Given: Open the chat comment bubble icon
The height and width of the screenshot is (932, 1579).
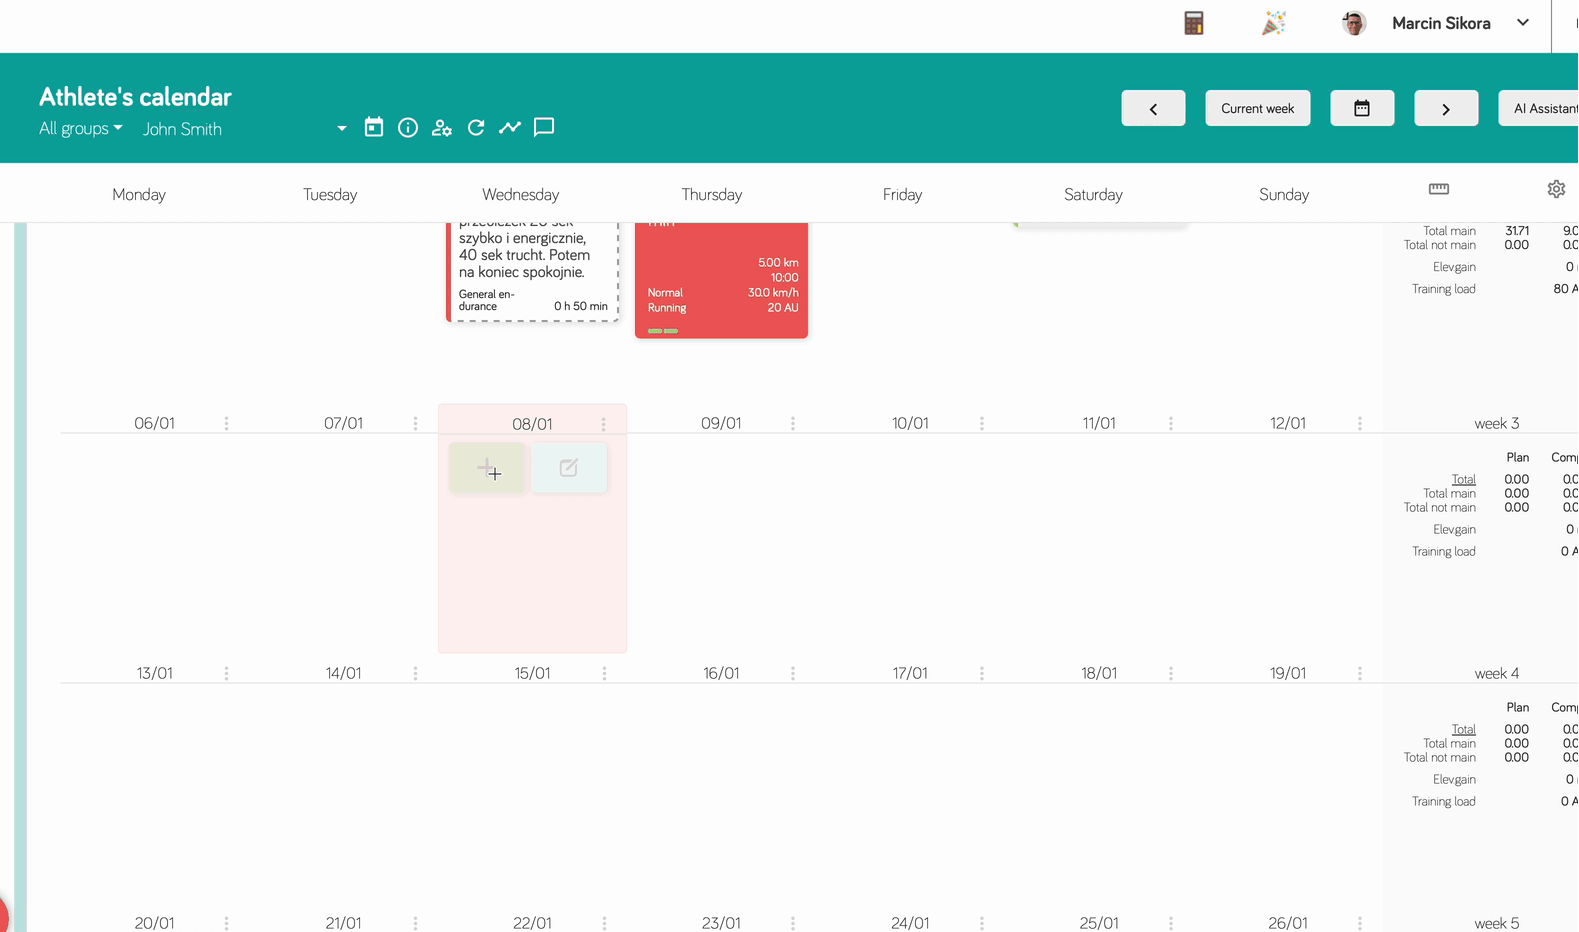Looking at the screenshot, I should pyautogui.click(x=544, y=127).
